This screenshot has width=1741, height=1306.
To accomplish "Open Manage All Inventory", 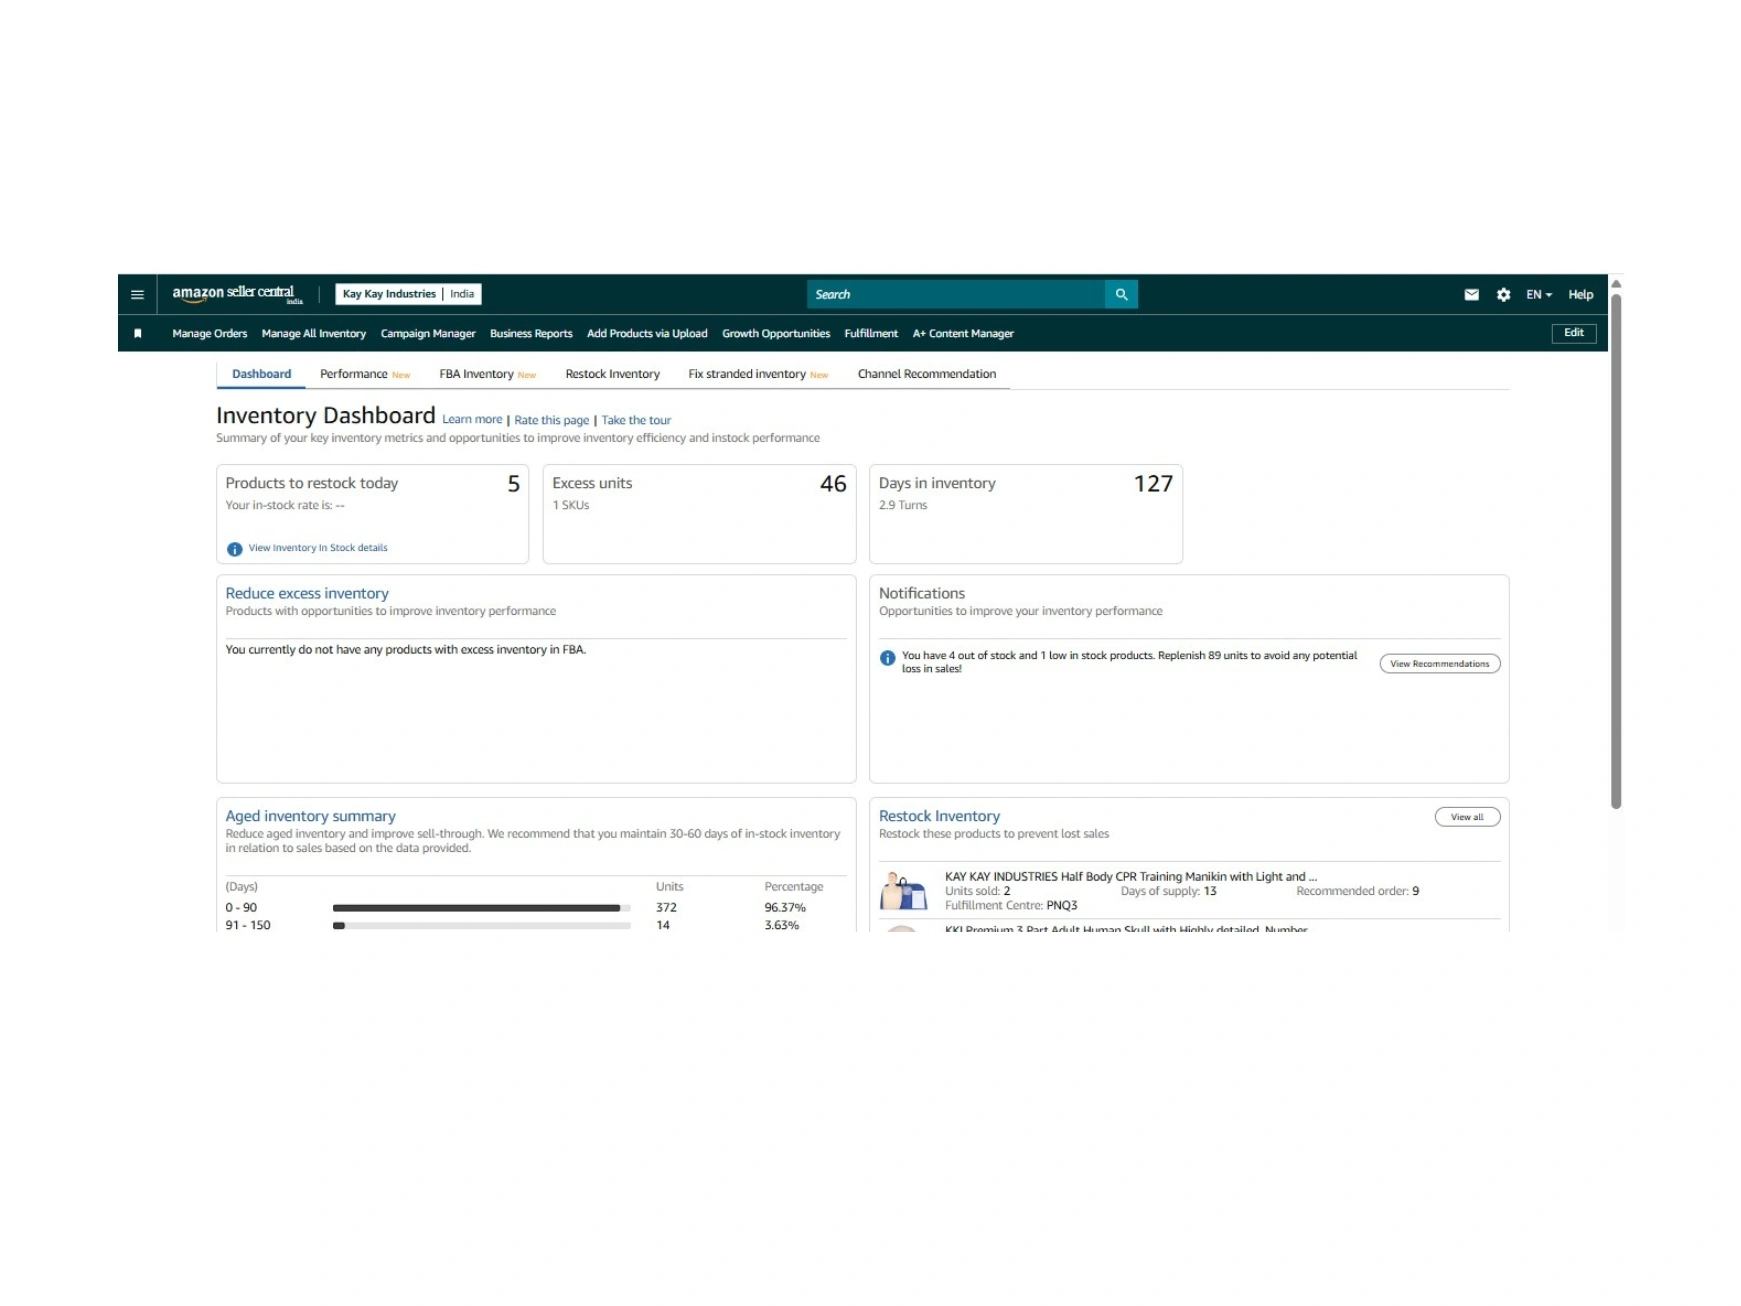I will click(313, 333).
